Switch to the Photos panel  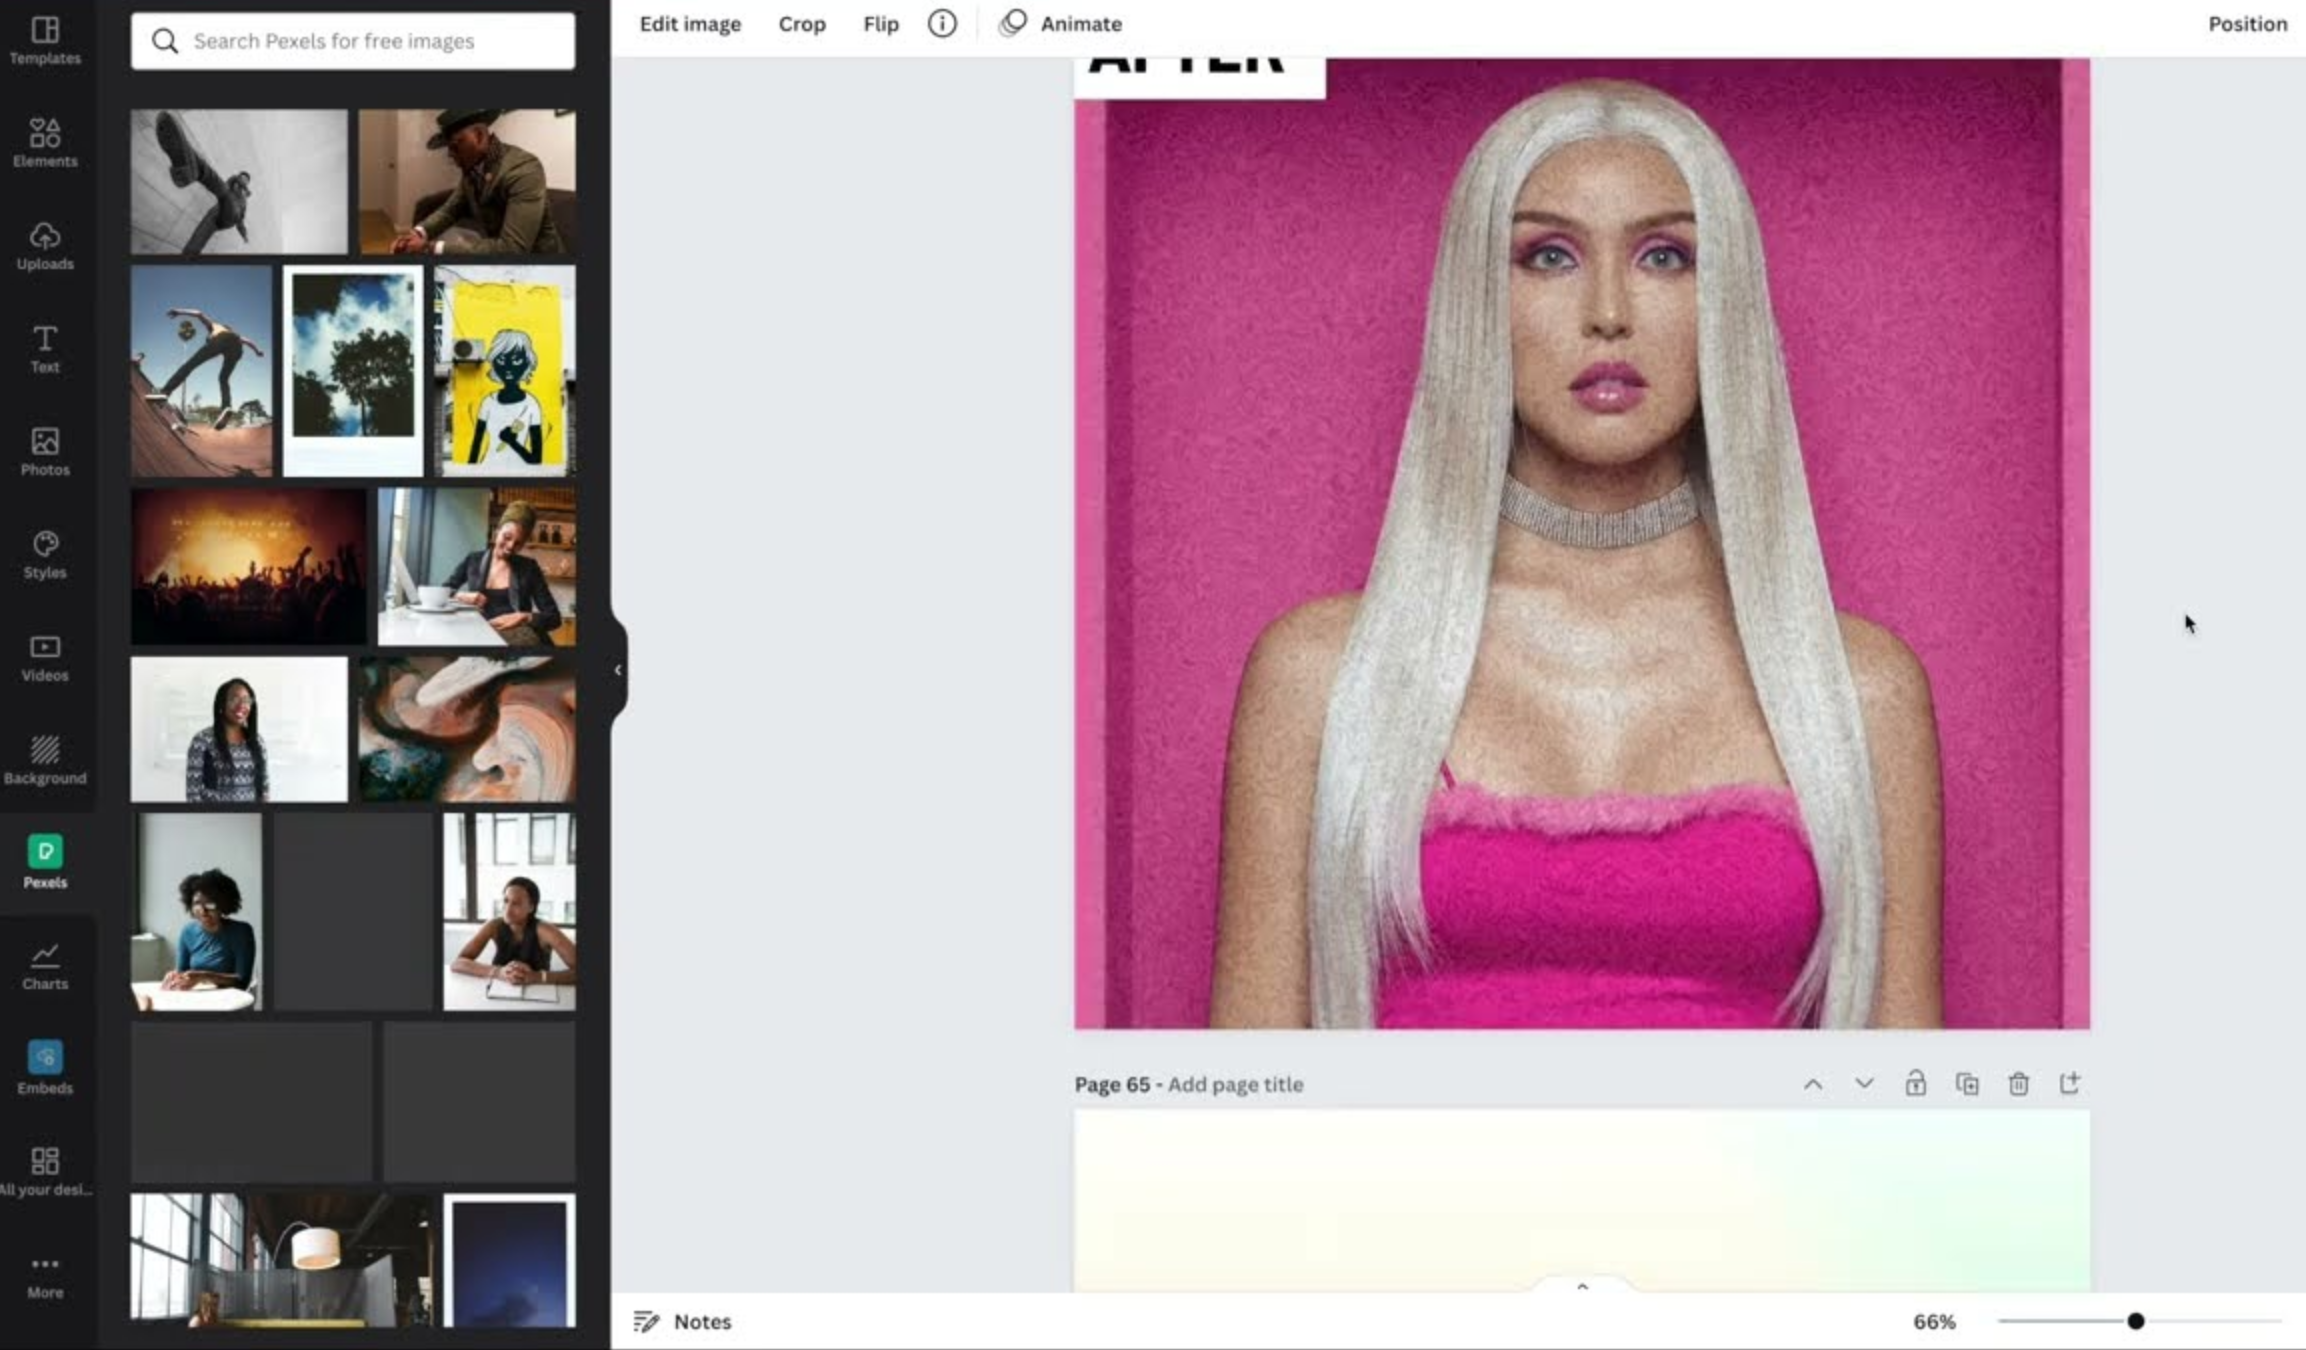point(45,450)
